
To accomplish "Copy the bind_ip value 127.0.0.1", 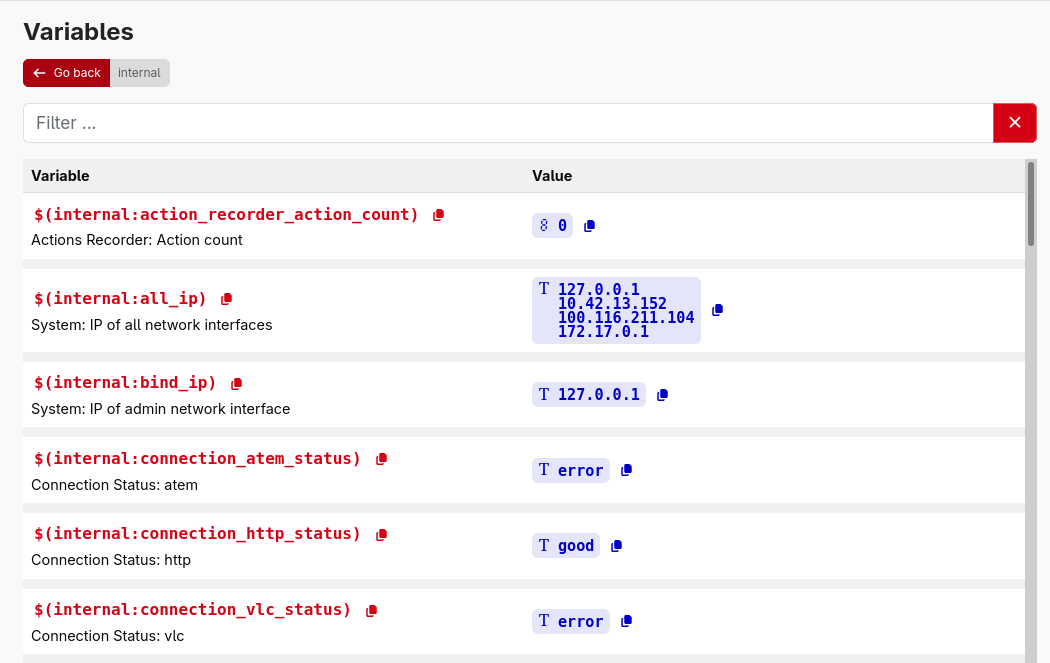I will [x=661, y=393].
